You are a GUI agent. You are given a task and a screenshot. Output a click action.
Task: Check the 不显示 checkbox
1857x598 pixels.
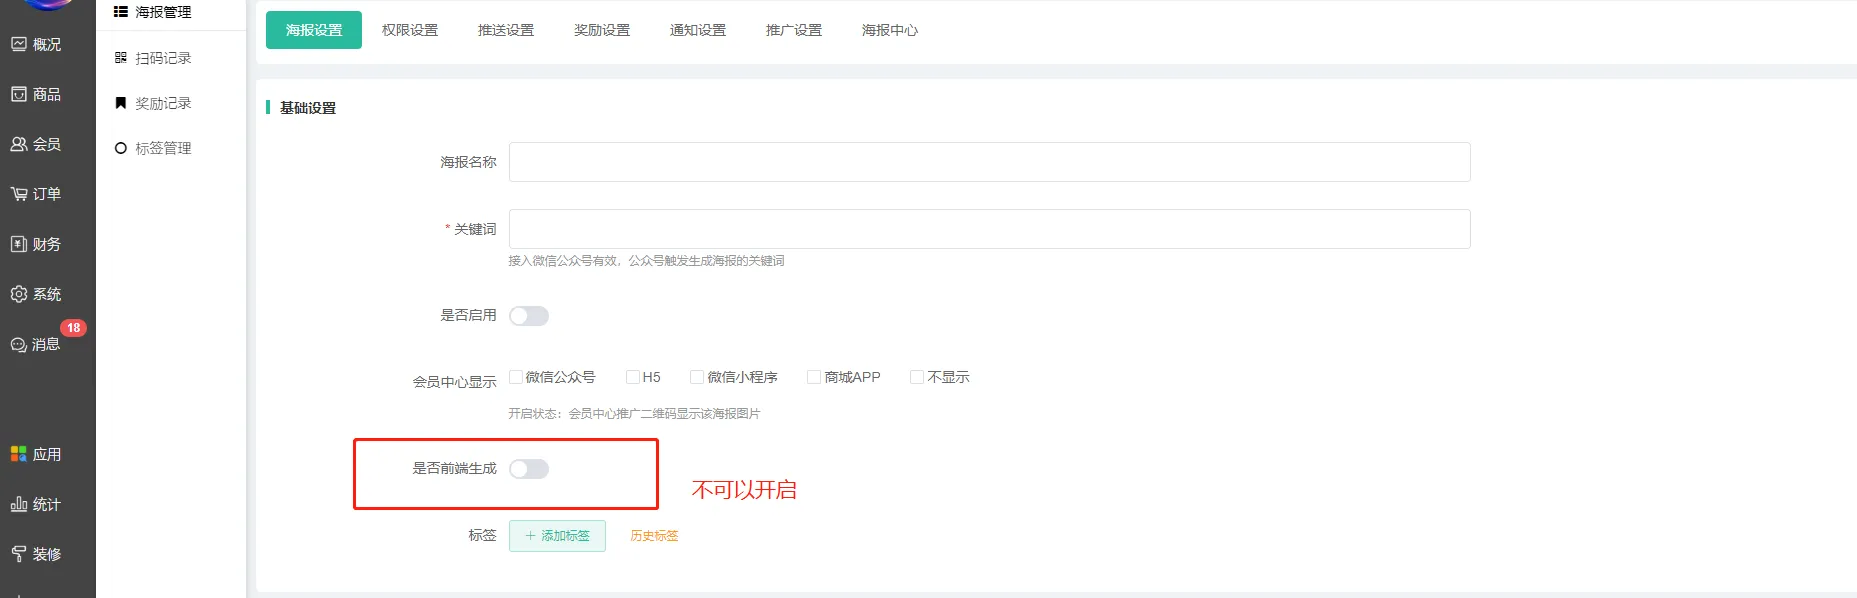(917, 377)
